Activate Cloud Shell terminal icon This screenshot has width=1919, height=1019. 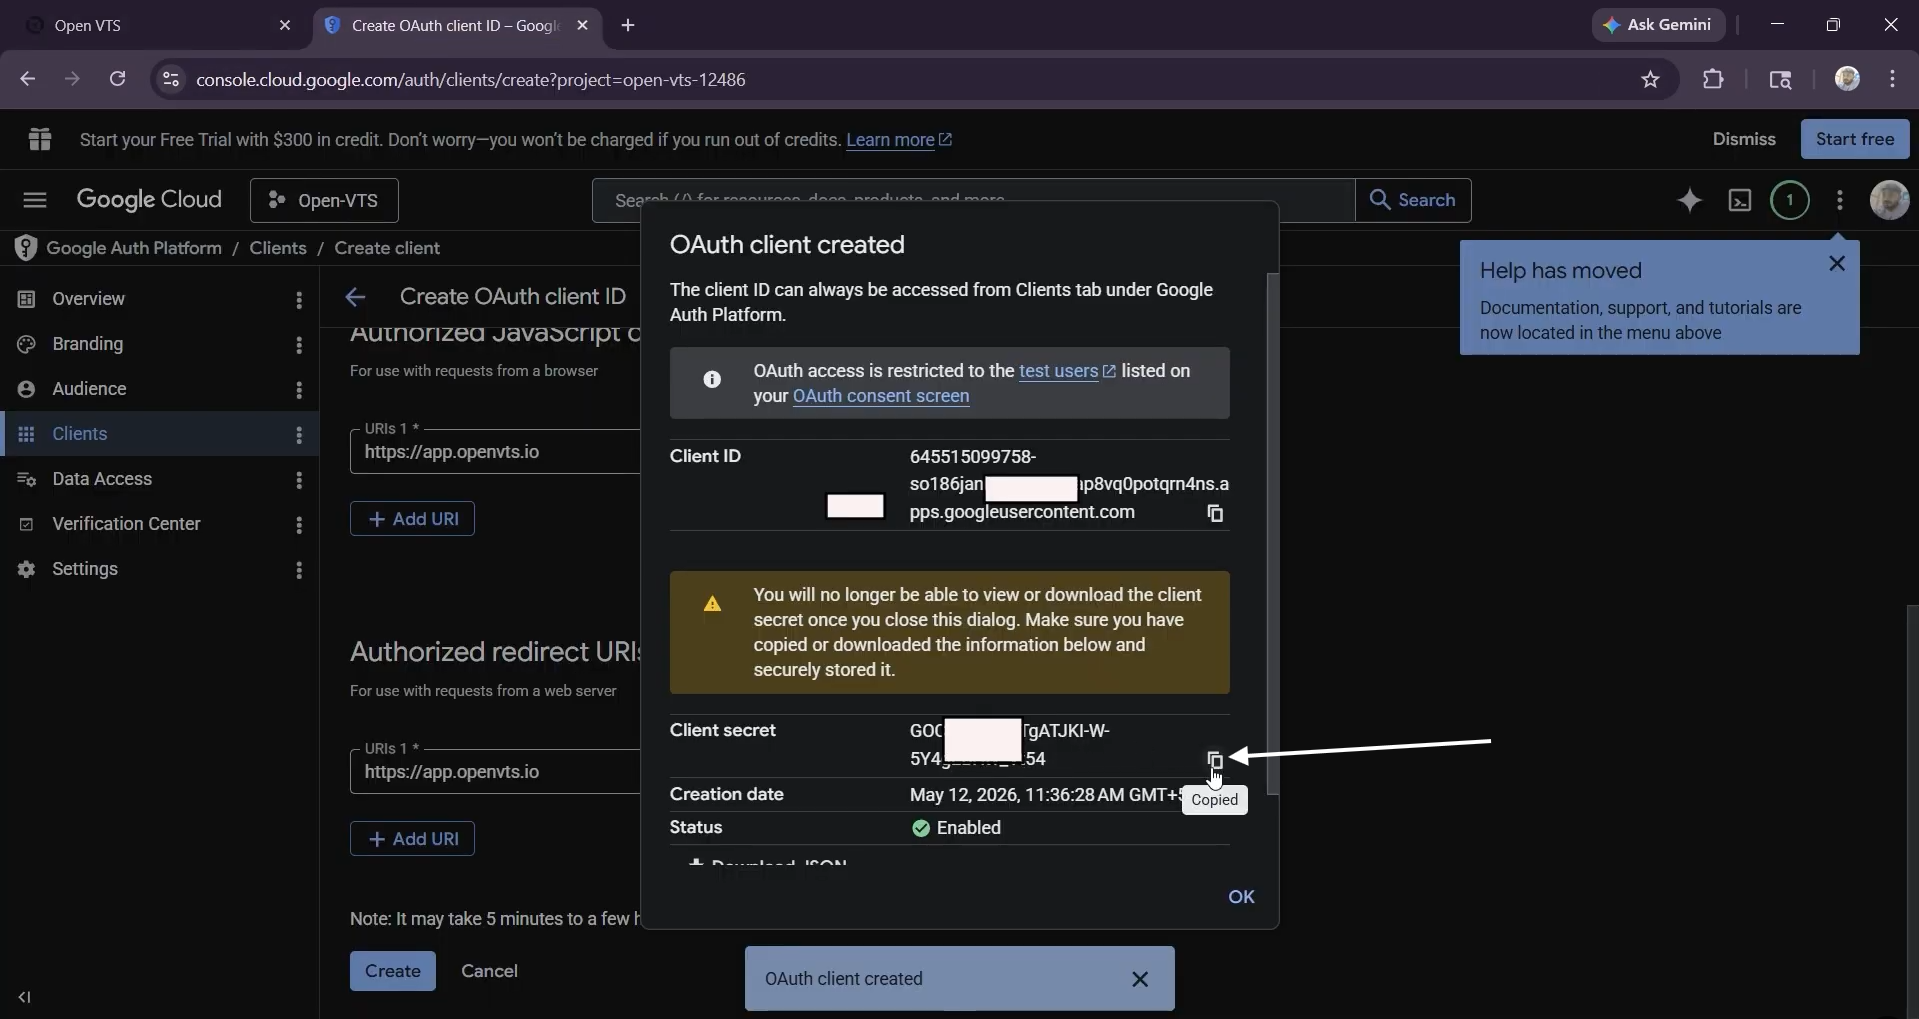pos(1740,200)
